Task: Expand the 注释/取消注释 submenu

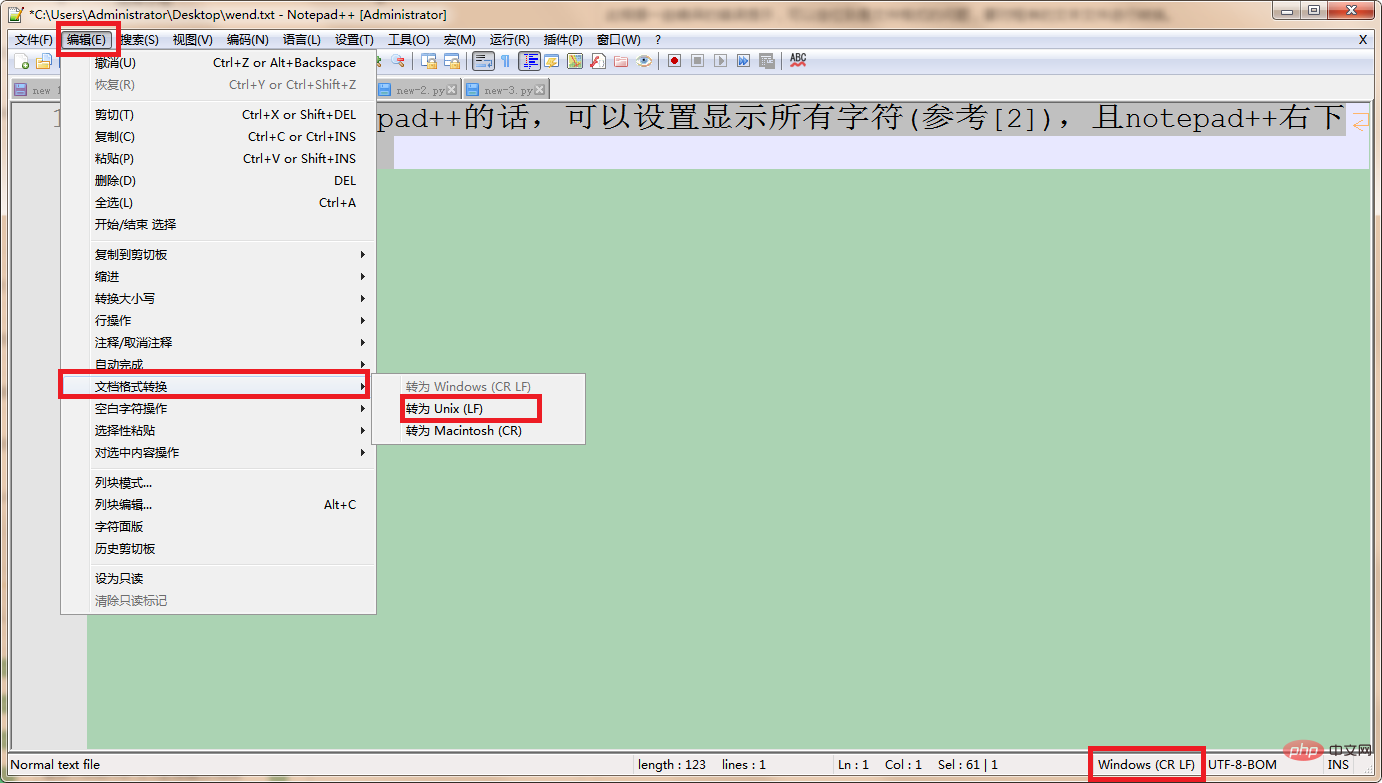Action: point(218,343)
